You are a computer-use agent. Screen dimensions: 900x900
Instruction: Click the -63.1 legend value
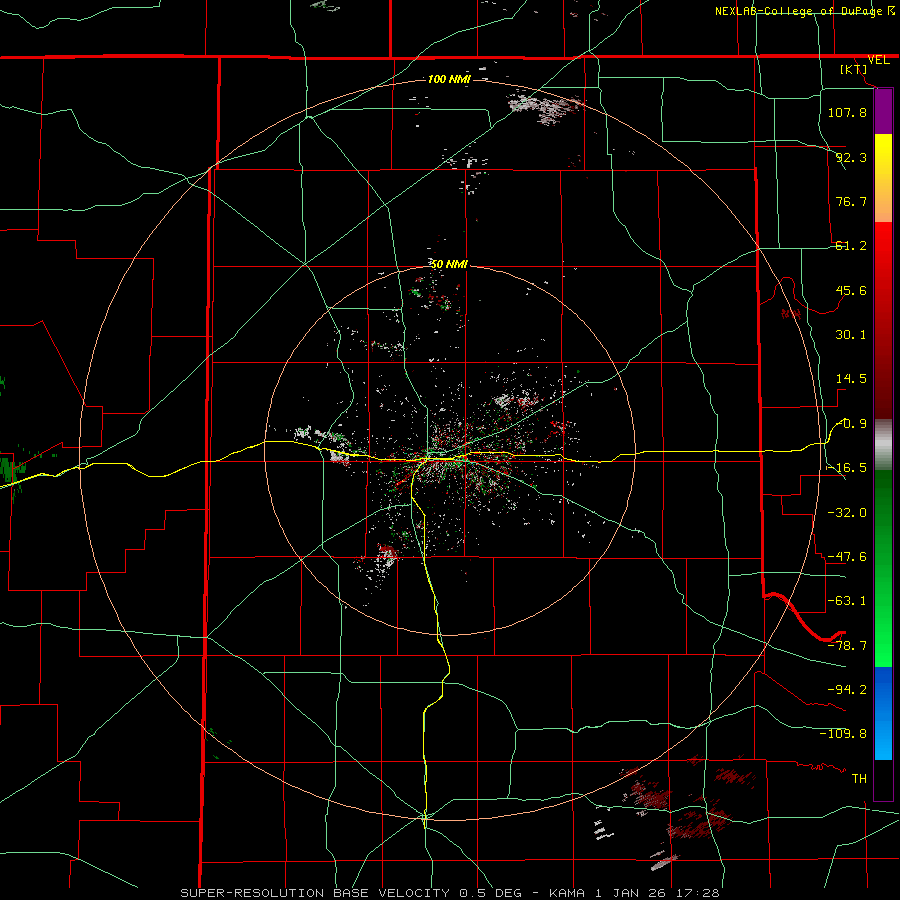(847, 601)
